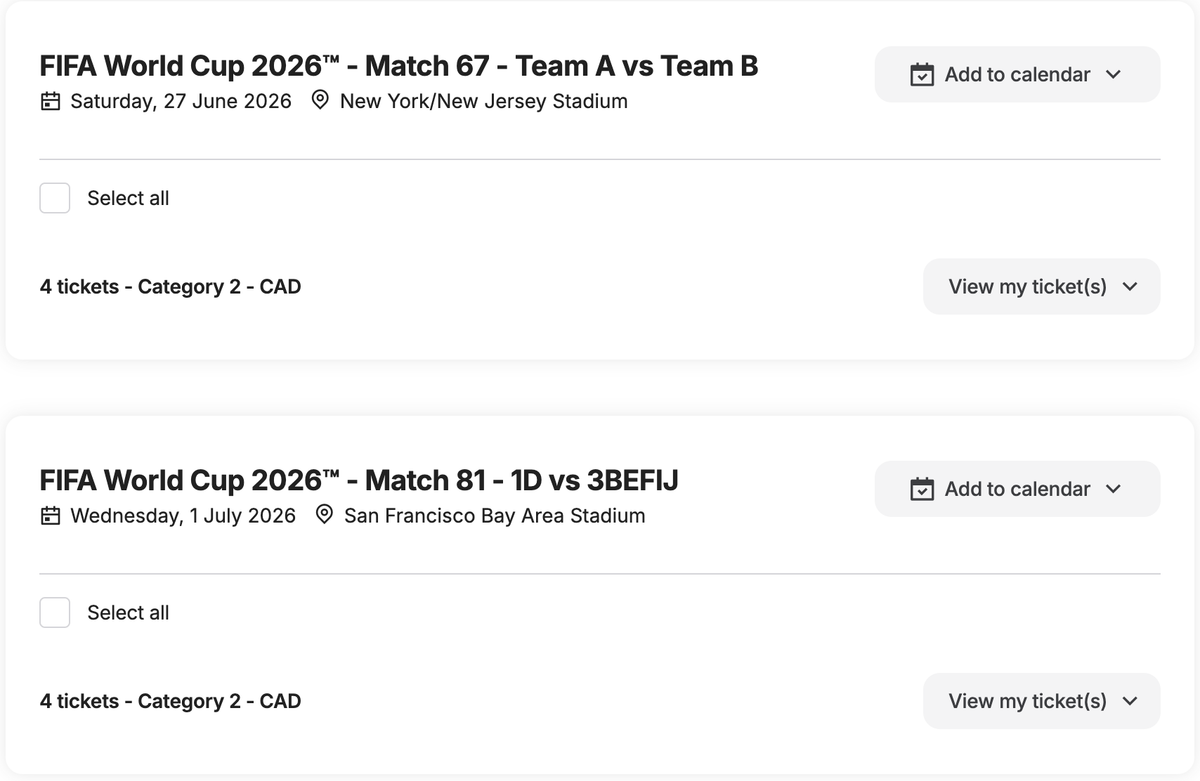
Task: Open View my ticket(s) for Match 81
Action: tap(1040, 701)
